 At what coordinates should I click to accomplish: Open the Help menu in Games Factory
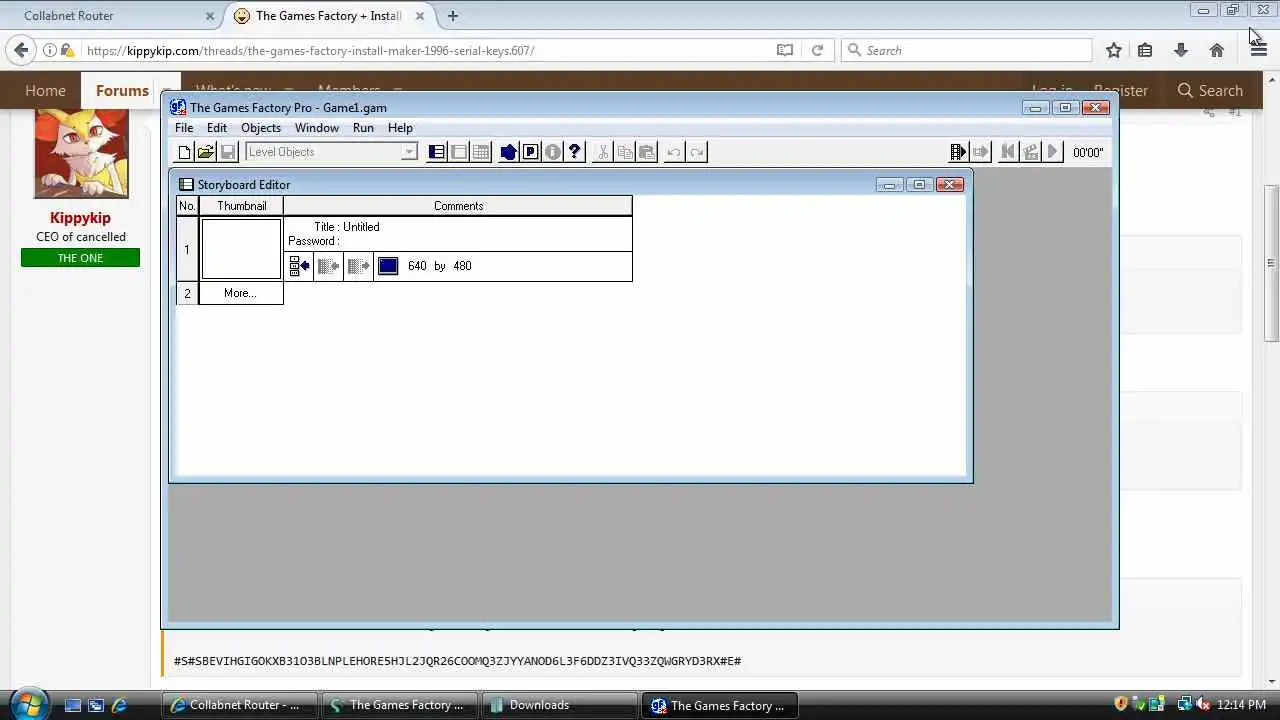(x=400, y=128)
